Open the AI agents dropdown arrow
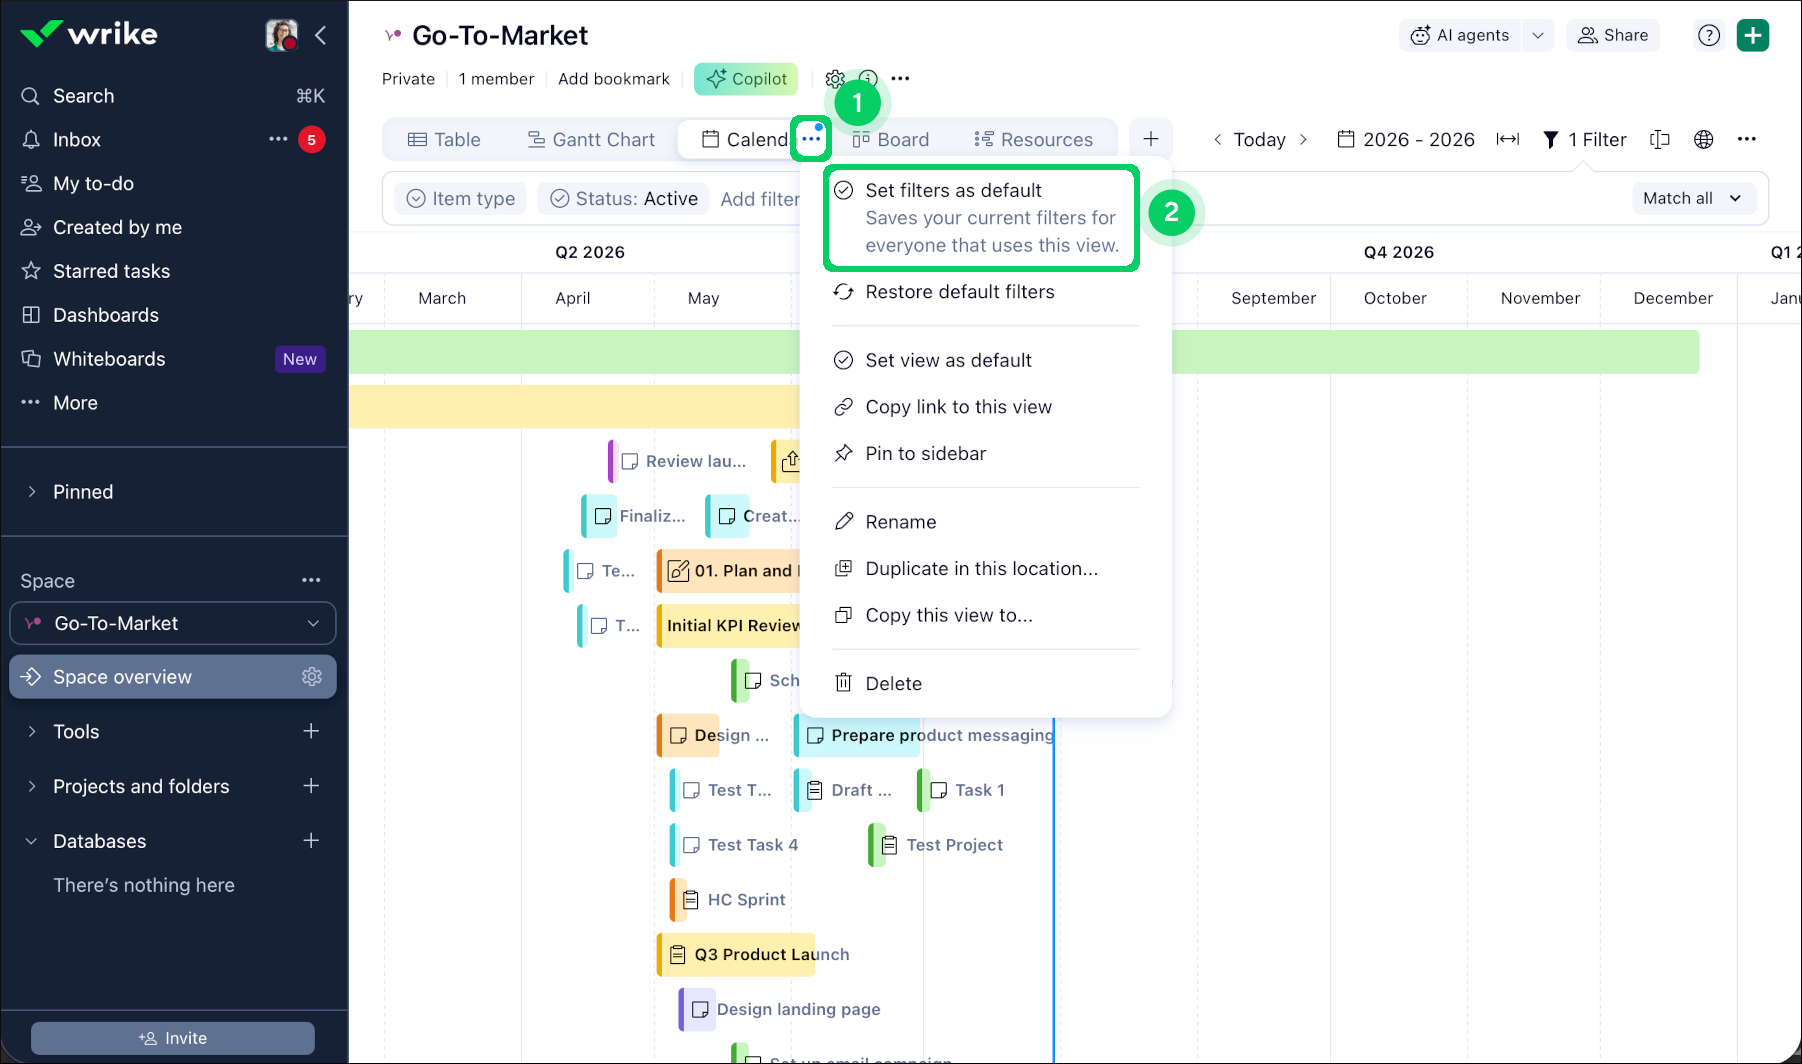The height and width of the screenshot is (1064, 1802). 1538,35
